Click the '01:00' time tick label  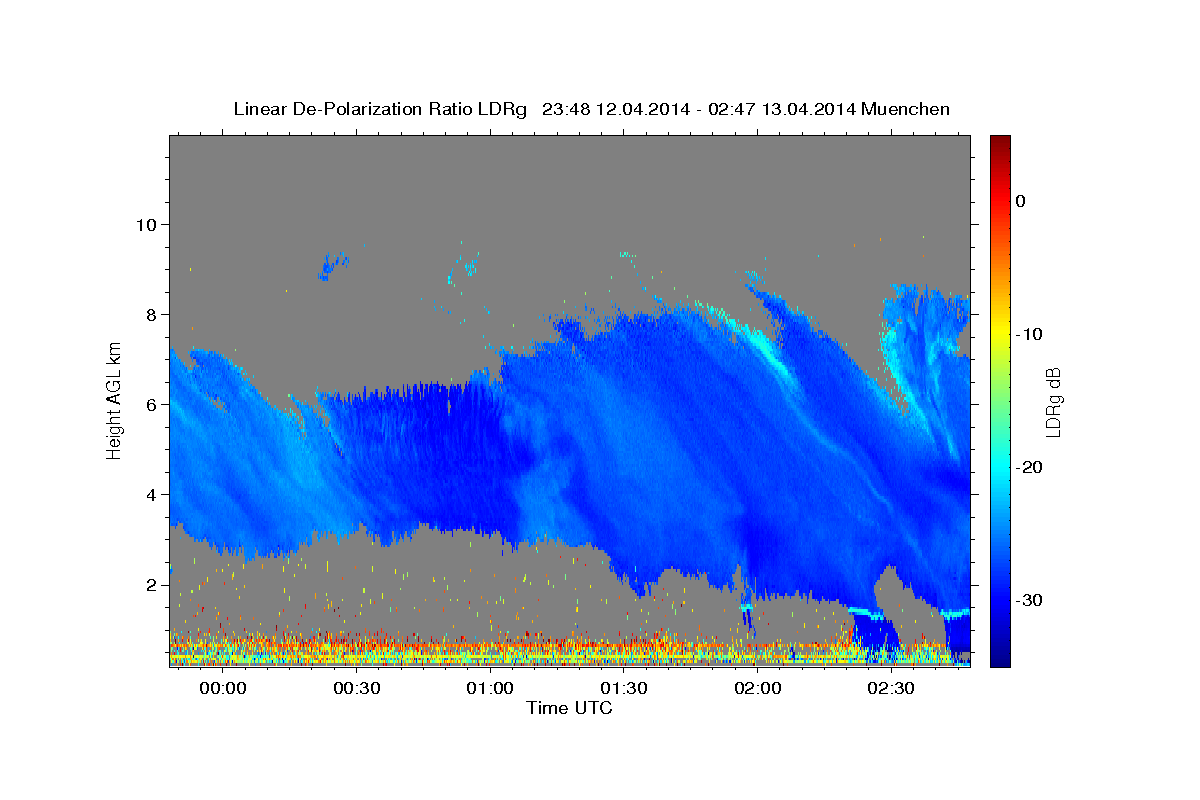[490, 689]
